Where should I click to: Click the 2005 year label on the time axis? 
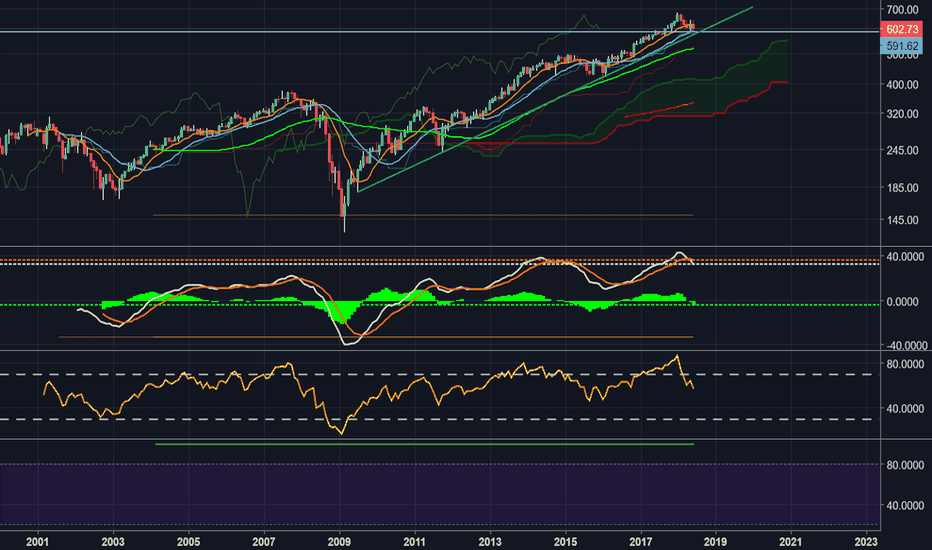[x=188, y=542]
